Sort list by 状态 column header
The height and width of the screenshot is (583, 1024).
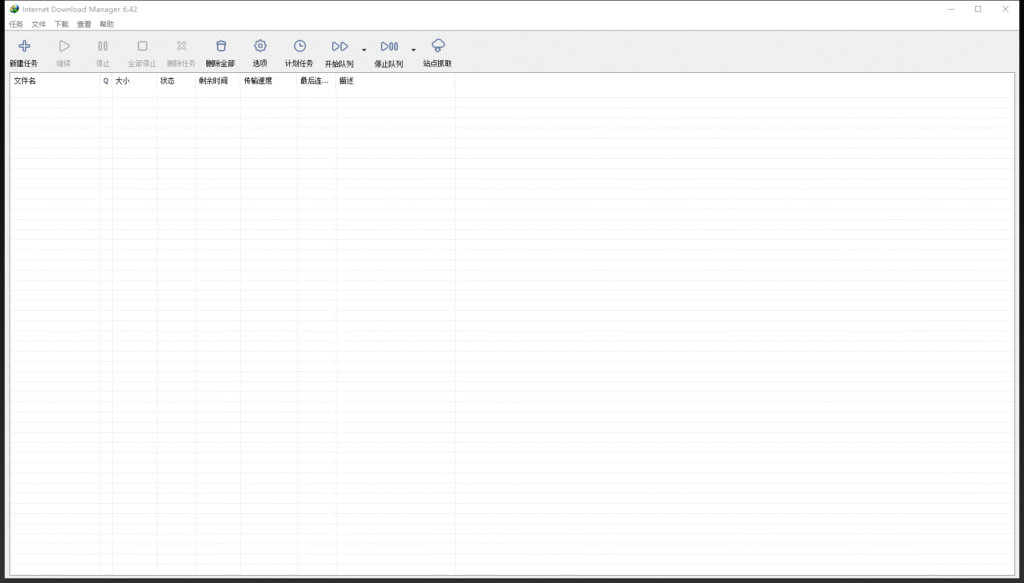(x=176, y=81)
